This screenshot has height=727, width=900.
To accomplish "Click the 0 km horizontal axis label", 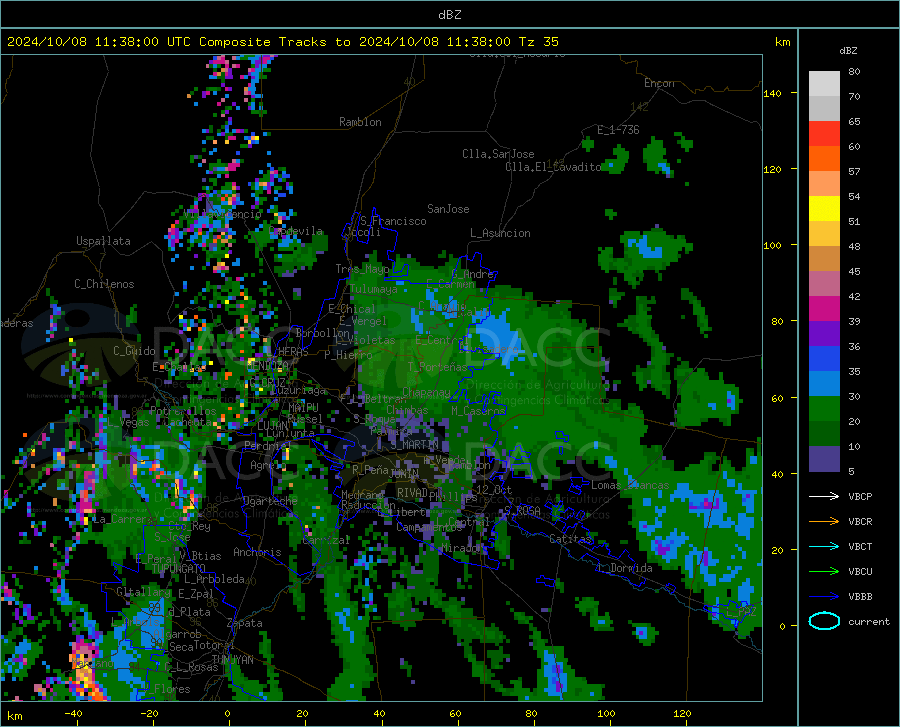I will pos(228,714).
